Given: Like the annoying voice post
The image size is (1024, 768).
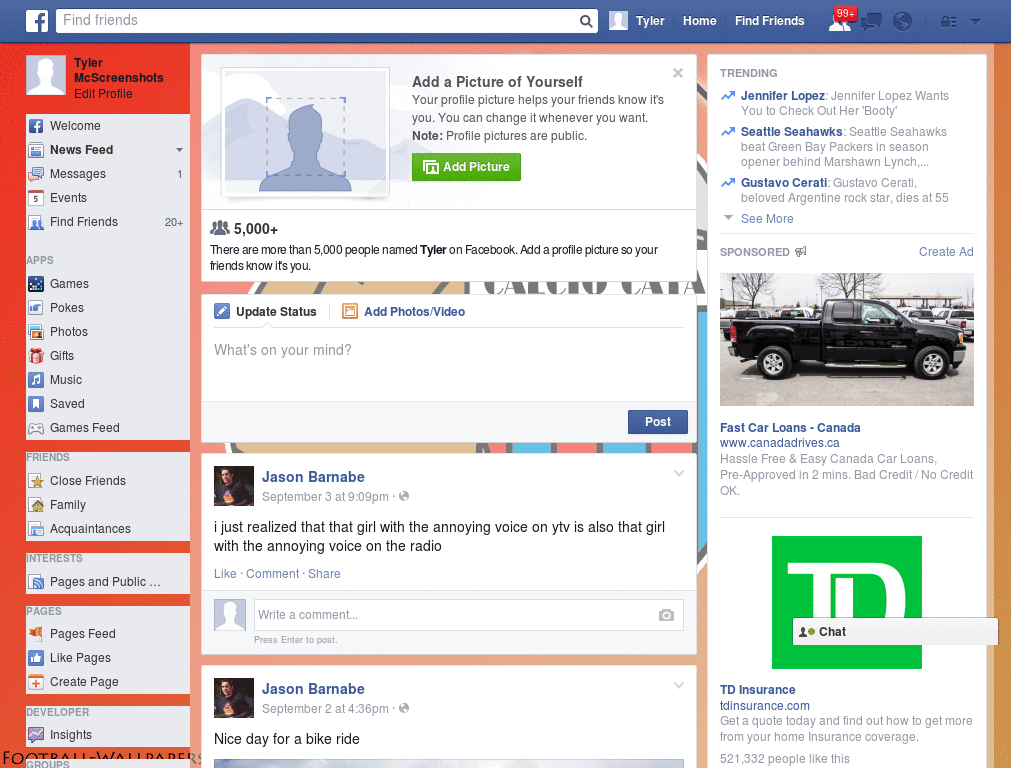Looking at the screenshot, I should pos(225,574).
